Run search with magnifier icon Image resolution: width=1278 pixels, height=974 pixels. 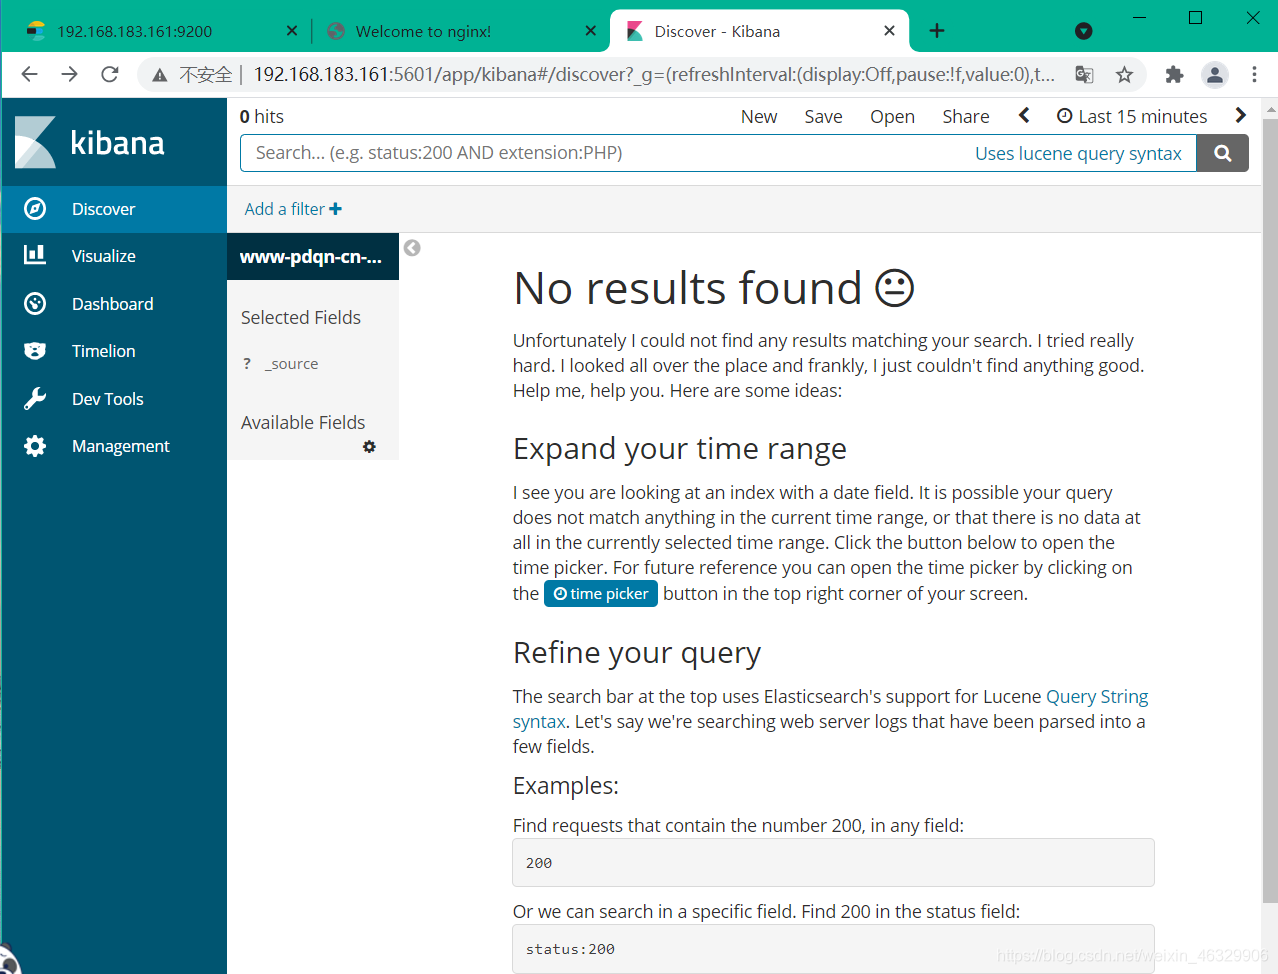[1222, 152]
